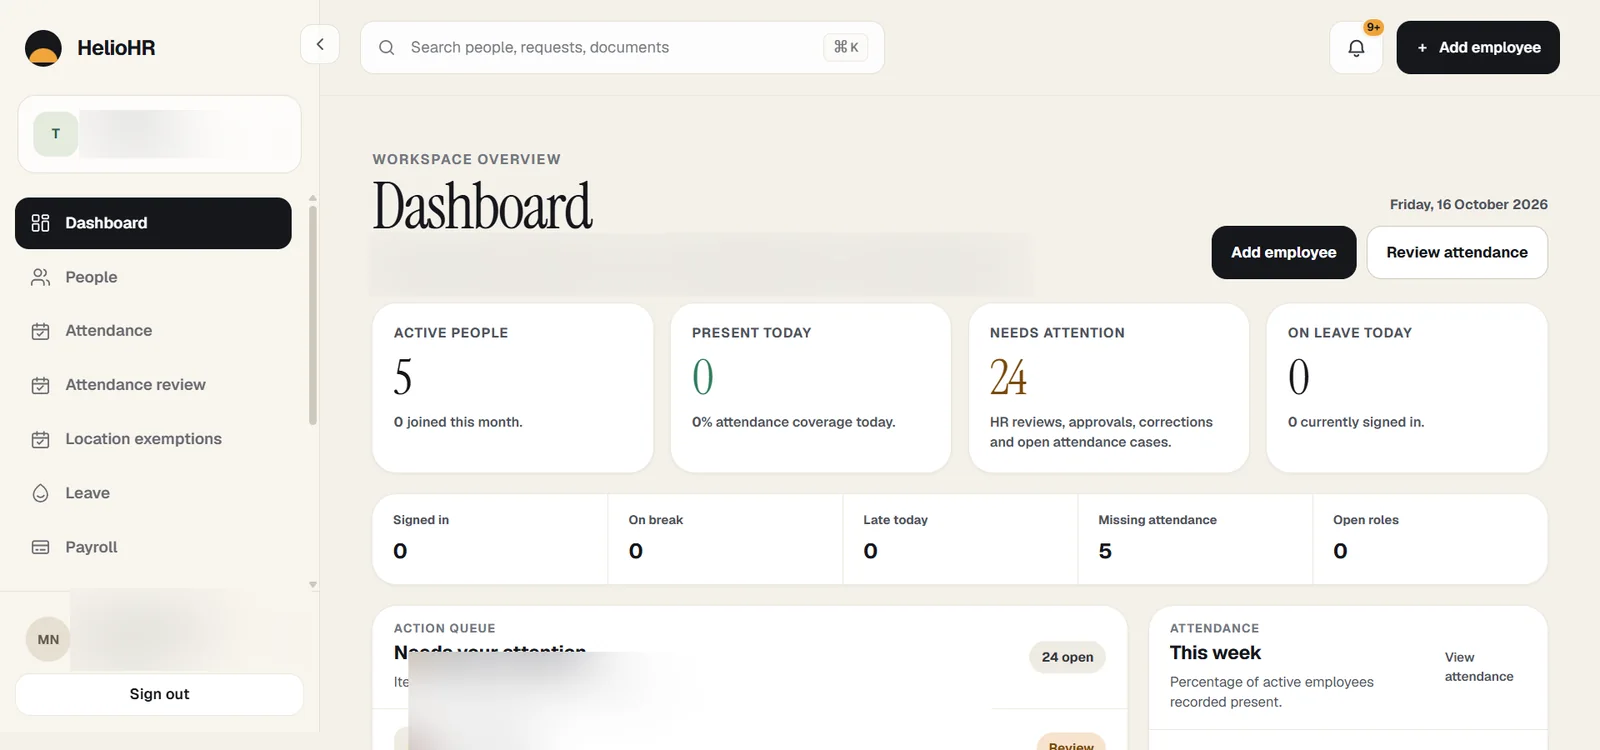Click the sidebar scroll-down arrow

click(x=313, y=585)
